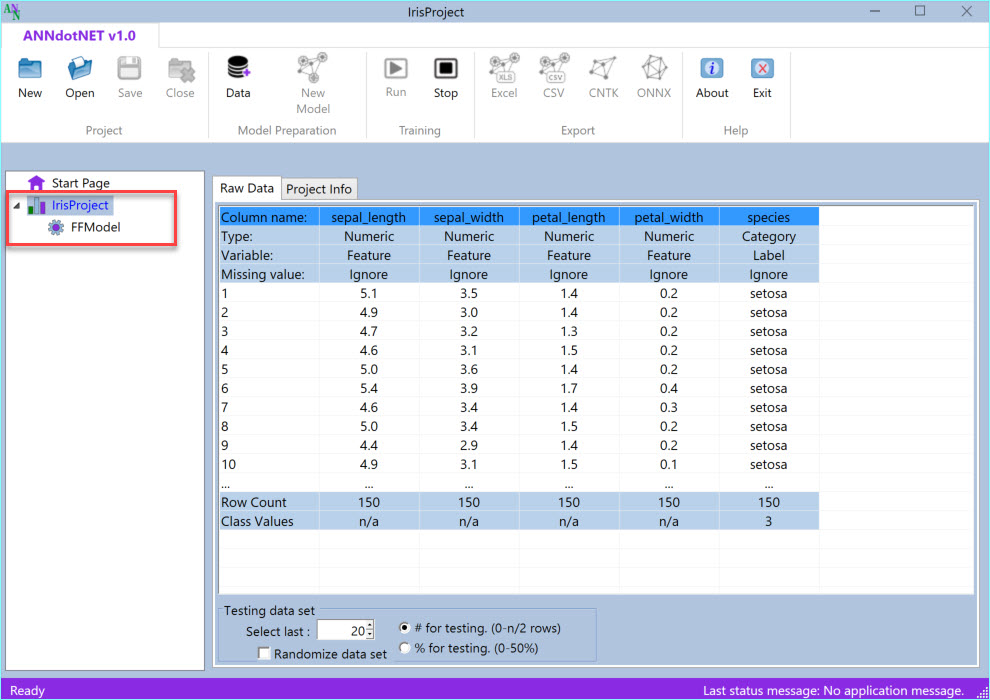This screenshot has height=700, width=990.
Task: Click the Save floppy disk icon
Action: pos(129,69)
